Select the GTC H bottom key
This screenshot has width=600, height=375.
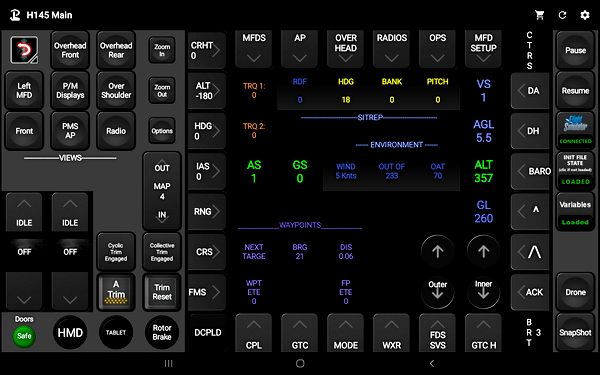click(x=483, y=333)
